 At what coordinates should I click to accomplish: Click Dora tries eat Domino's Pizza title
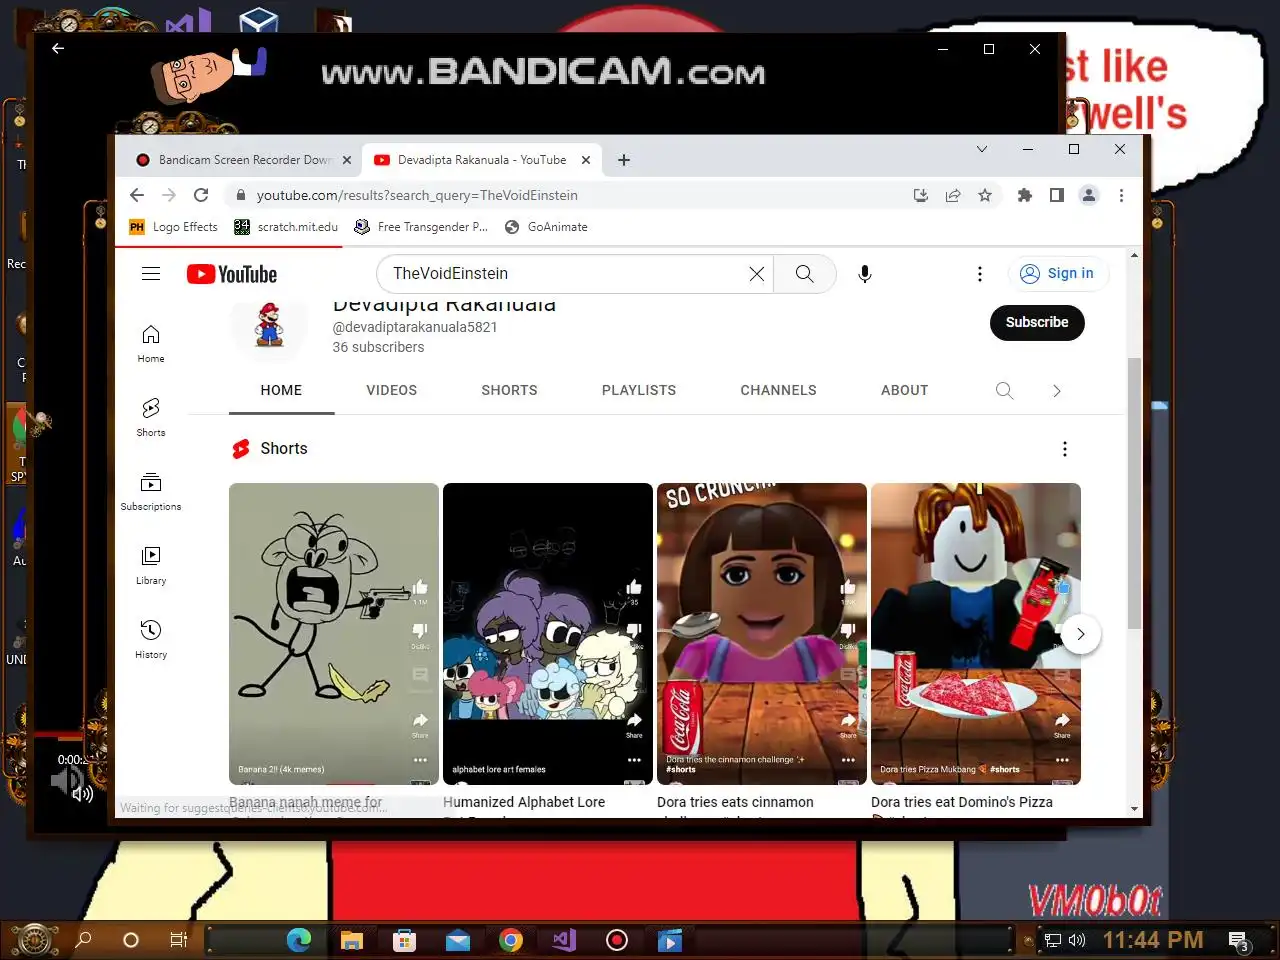pos(962,802)
